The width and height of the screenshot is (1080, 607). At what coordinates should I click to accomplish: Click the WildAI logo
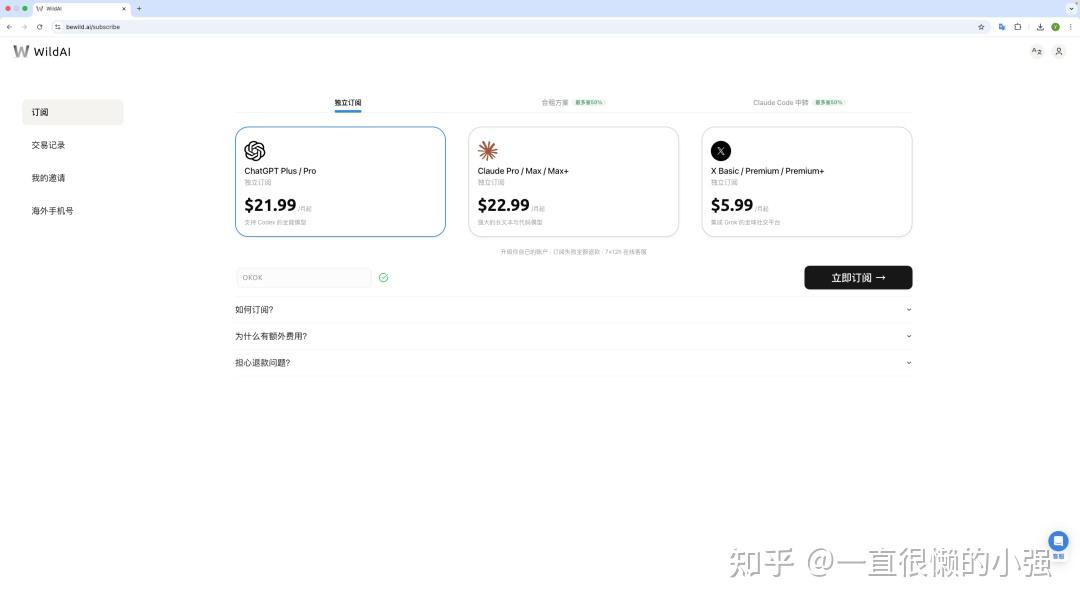(42, 52)
